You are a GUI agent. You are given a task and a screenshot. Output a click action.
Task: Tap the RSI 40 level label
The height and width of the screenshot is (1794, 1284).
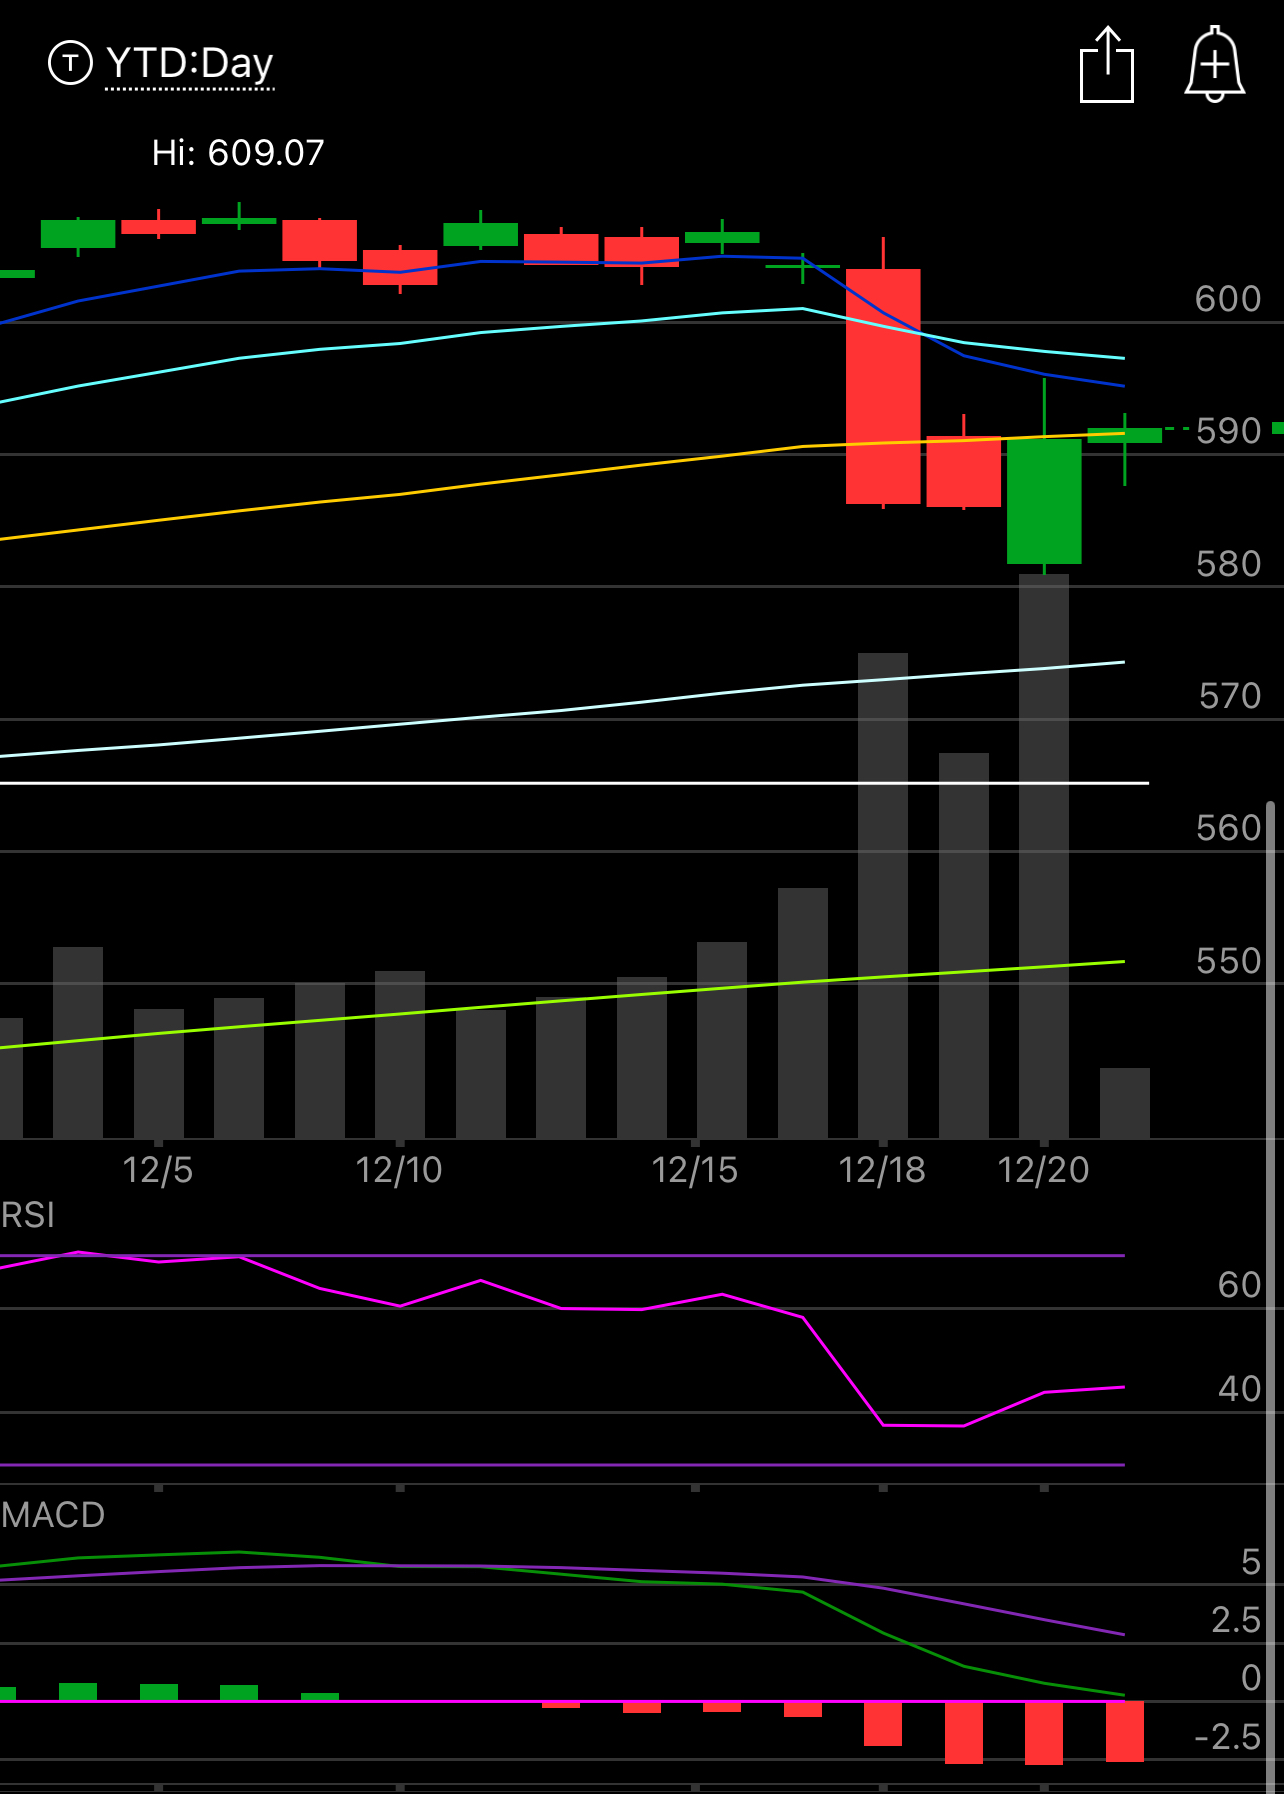point(1239,1389)
